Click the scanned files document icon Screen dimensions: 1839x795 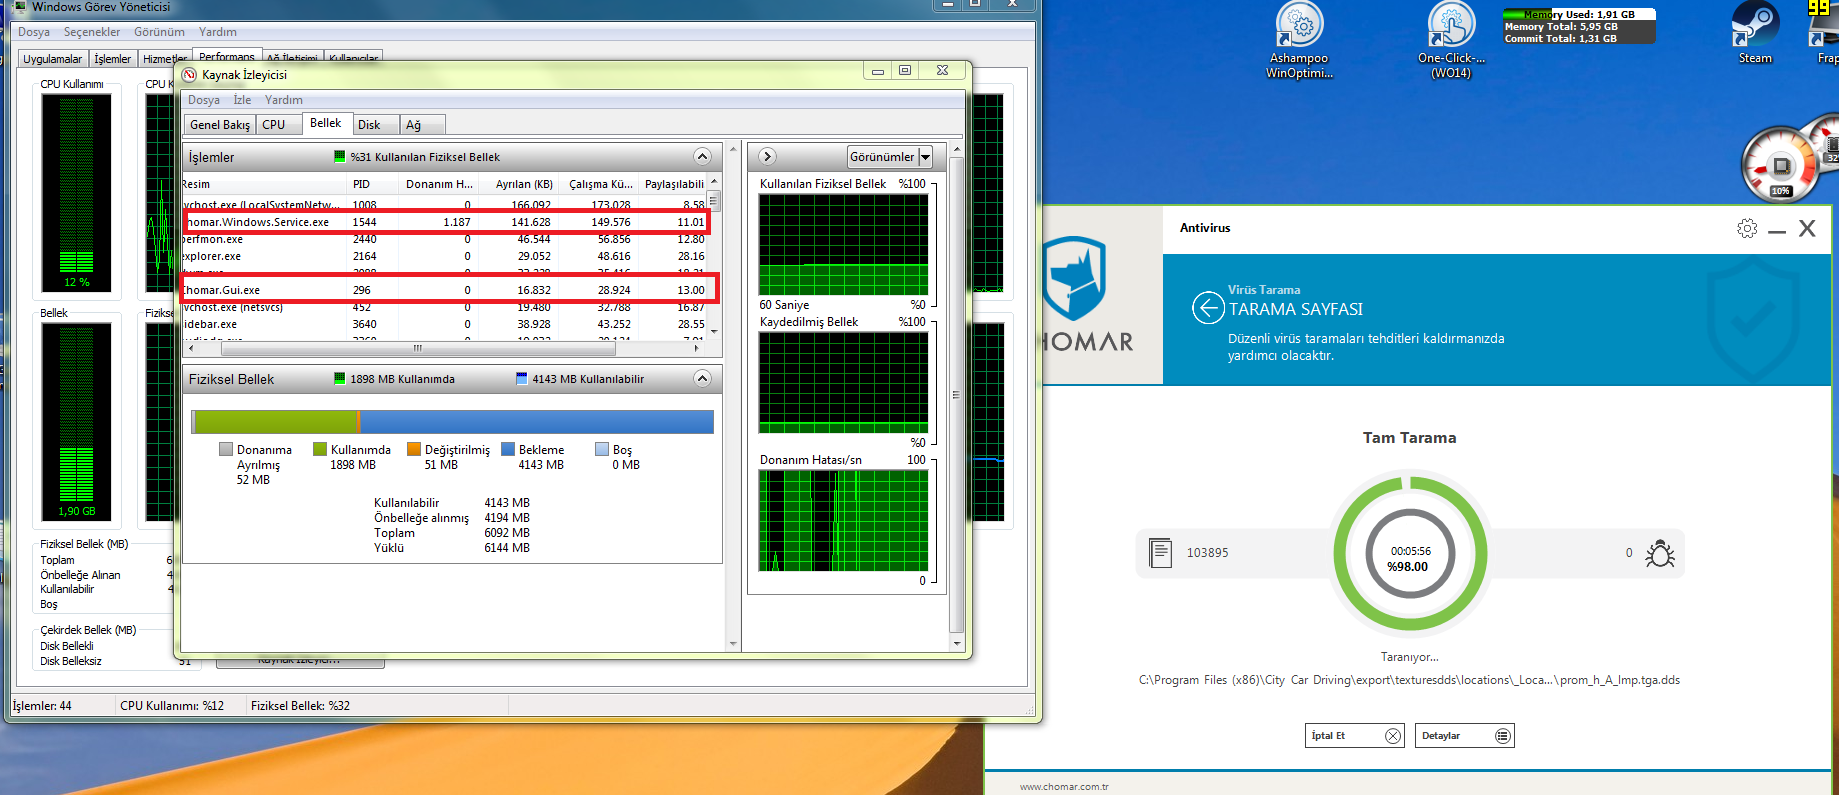(1160, 553)
